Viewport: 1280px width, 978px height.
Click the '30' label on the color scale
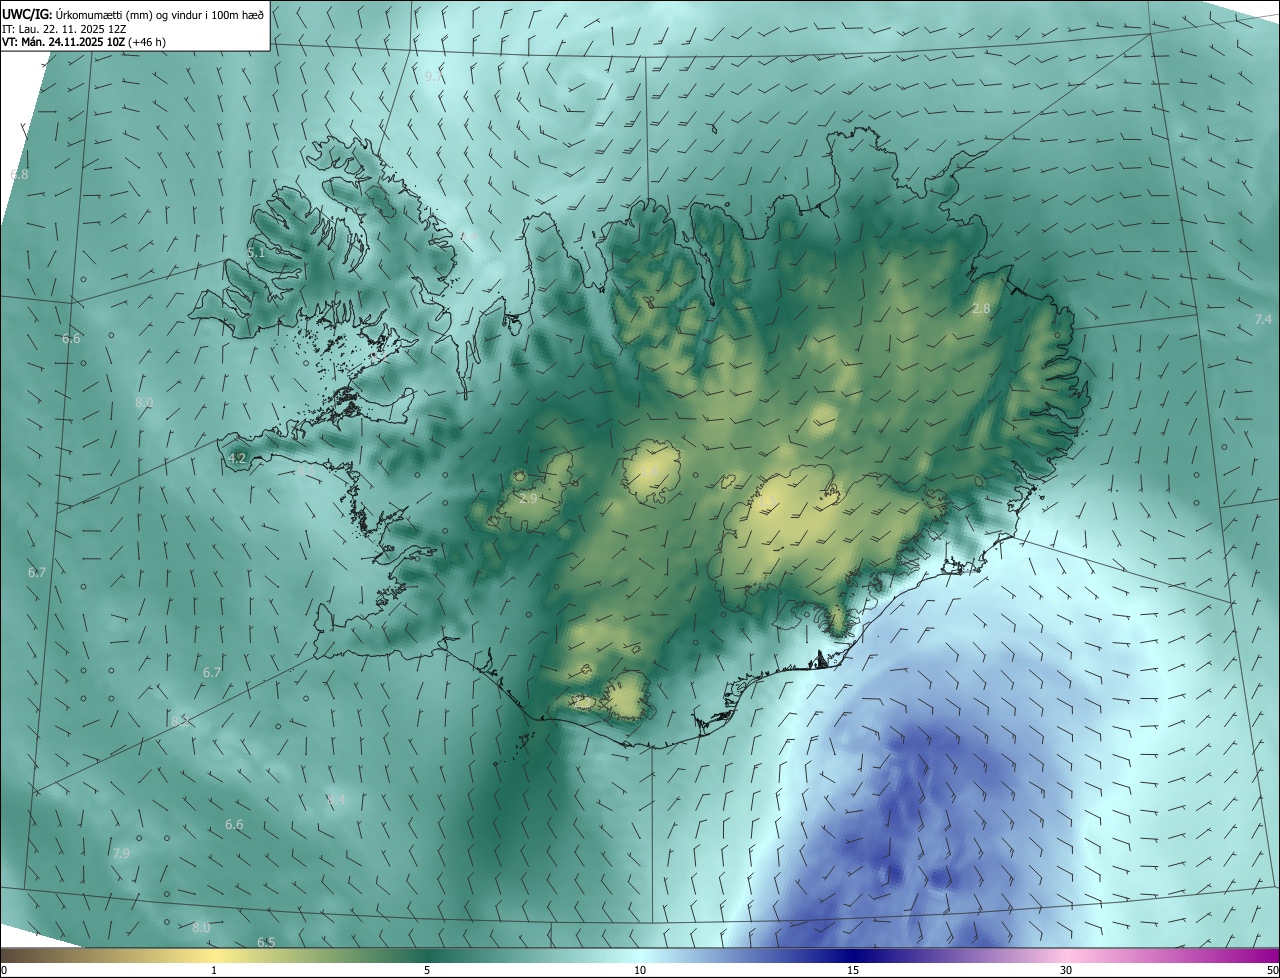click(1066, 970)
